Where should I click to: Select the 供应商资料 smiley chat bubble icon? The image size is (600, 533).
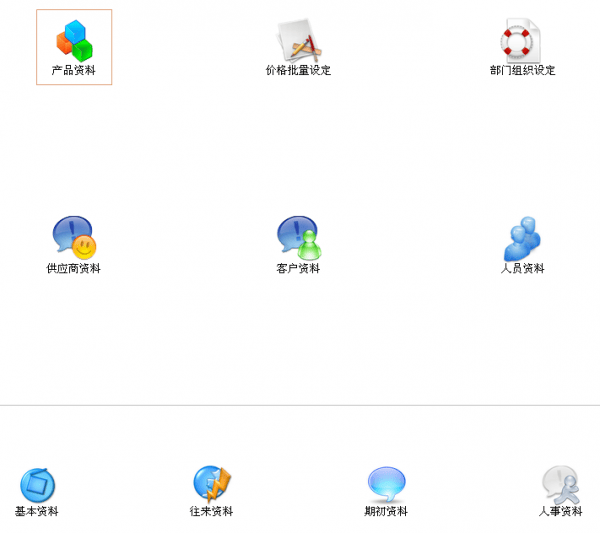[74, 238]
